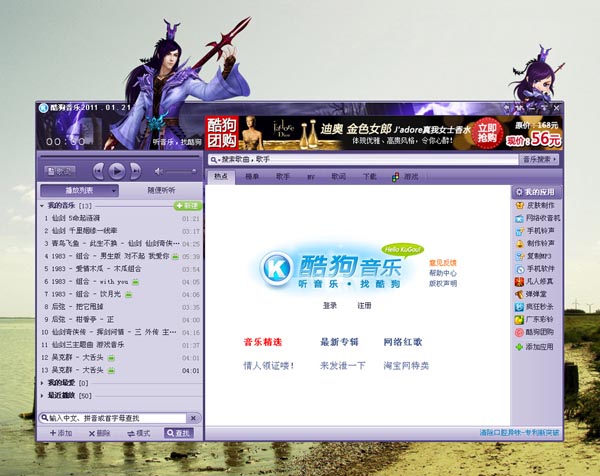Click green MV icon on song 6 with you
600x476 pixels.
[135, 282]
